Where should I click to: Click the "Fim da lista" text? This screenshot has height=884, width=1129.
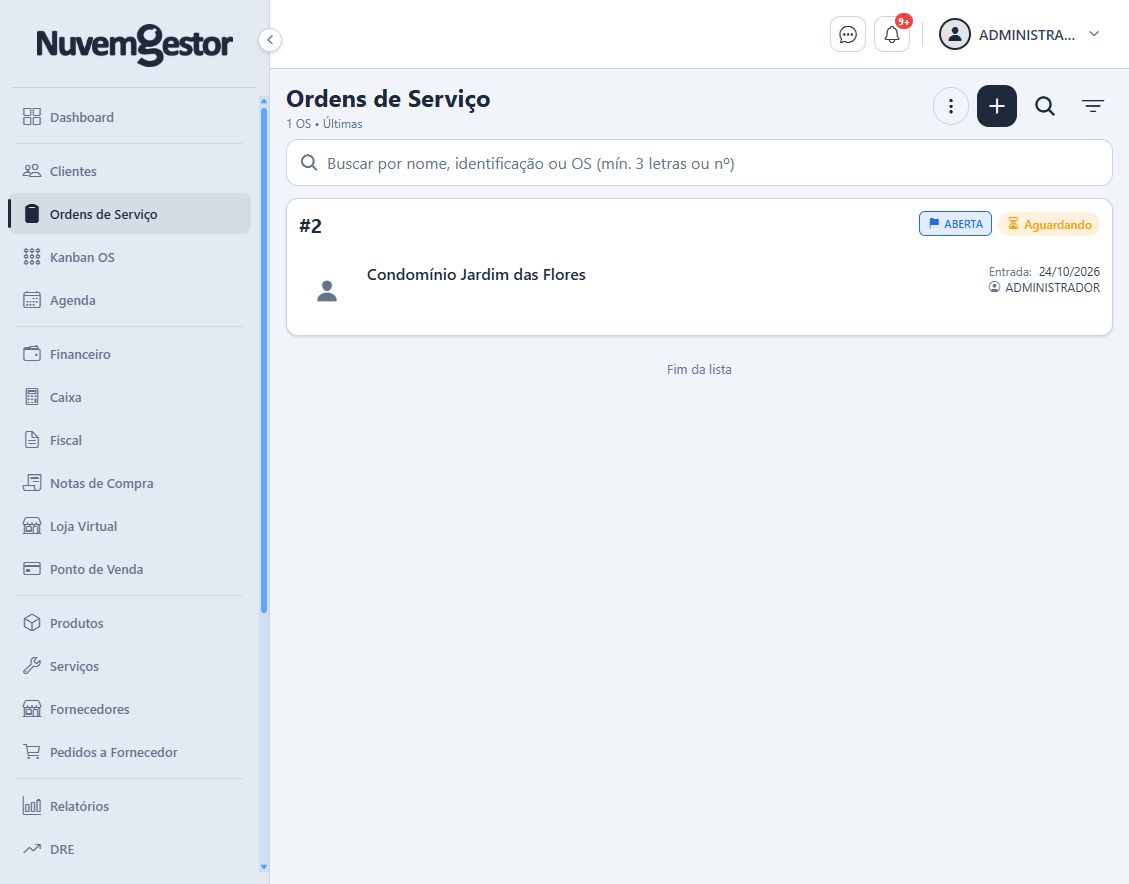(x=699, y=369)
